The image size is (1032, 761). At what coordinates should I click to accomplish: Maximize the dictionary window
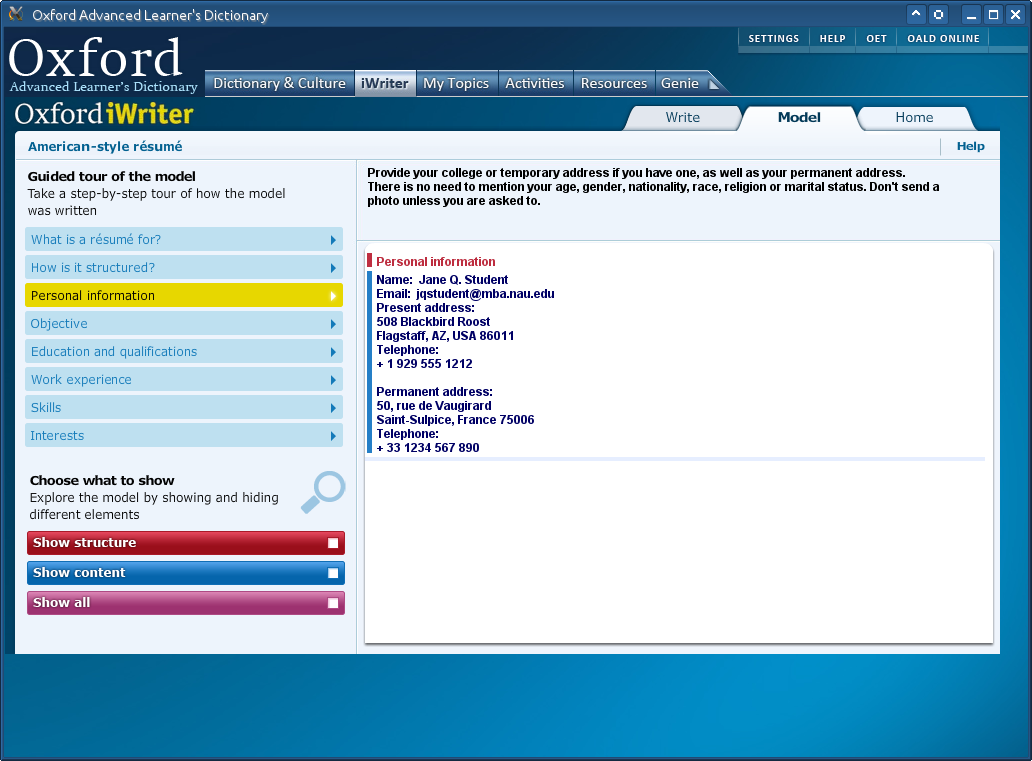click(994, 14)
